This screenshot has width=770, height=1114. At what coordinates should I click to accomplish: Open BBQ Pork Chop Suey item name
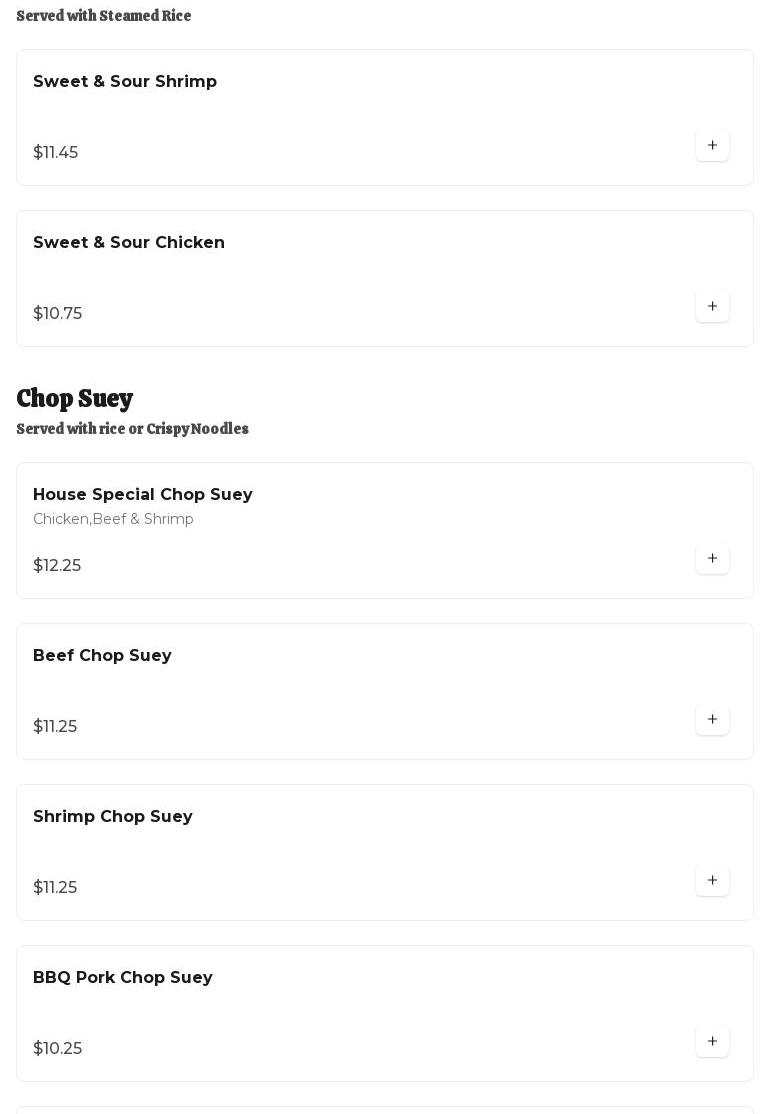coord(123,978)
